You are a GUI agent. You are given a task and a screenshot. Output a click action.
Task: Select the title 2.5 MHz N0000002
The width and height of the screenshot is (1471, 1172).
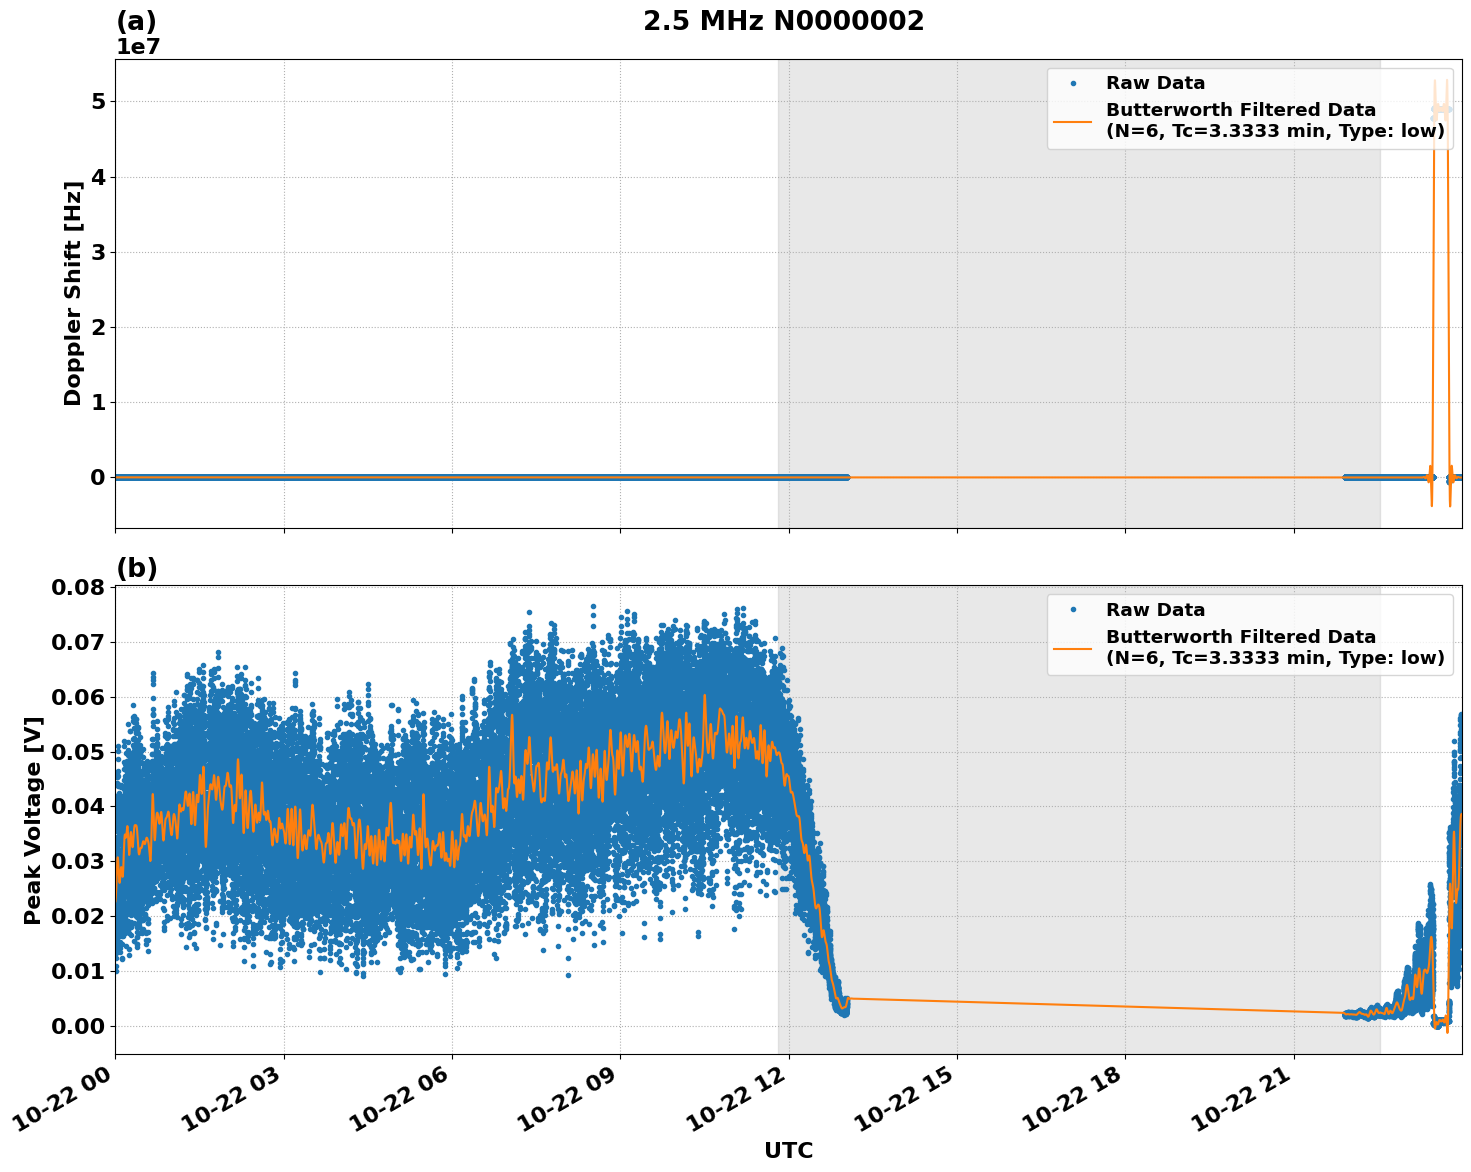[785, 18]
